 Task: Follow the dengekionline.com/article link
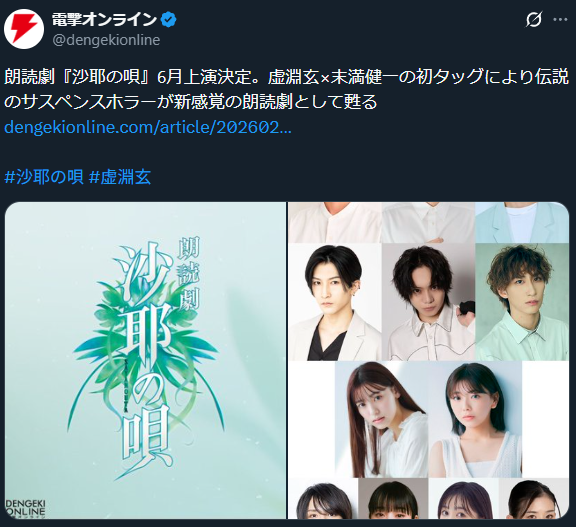coord(148,127)
